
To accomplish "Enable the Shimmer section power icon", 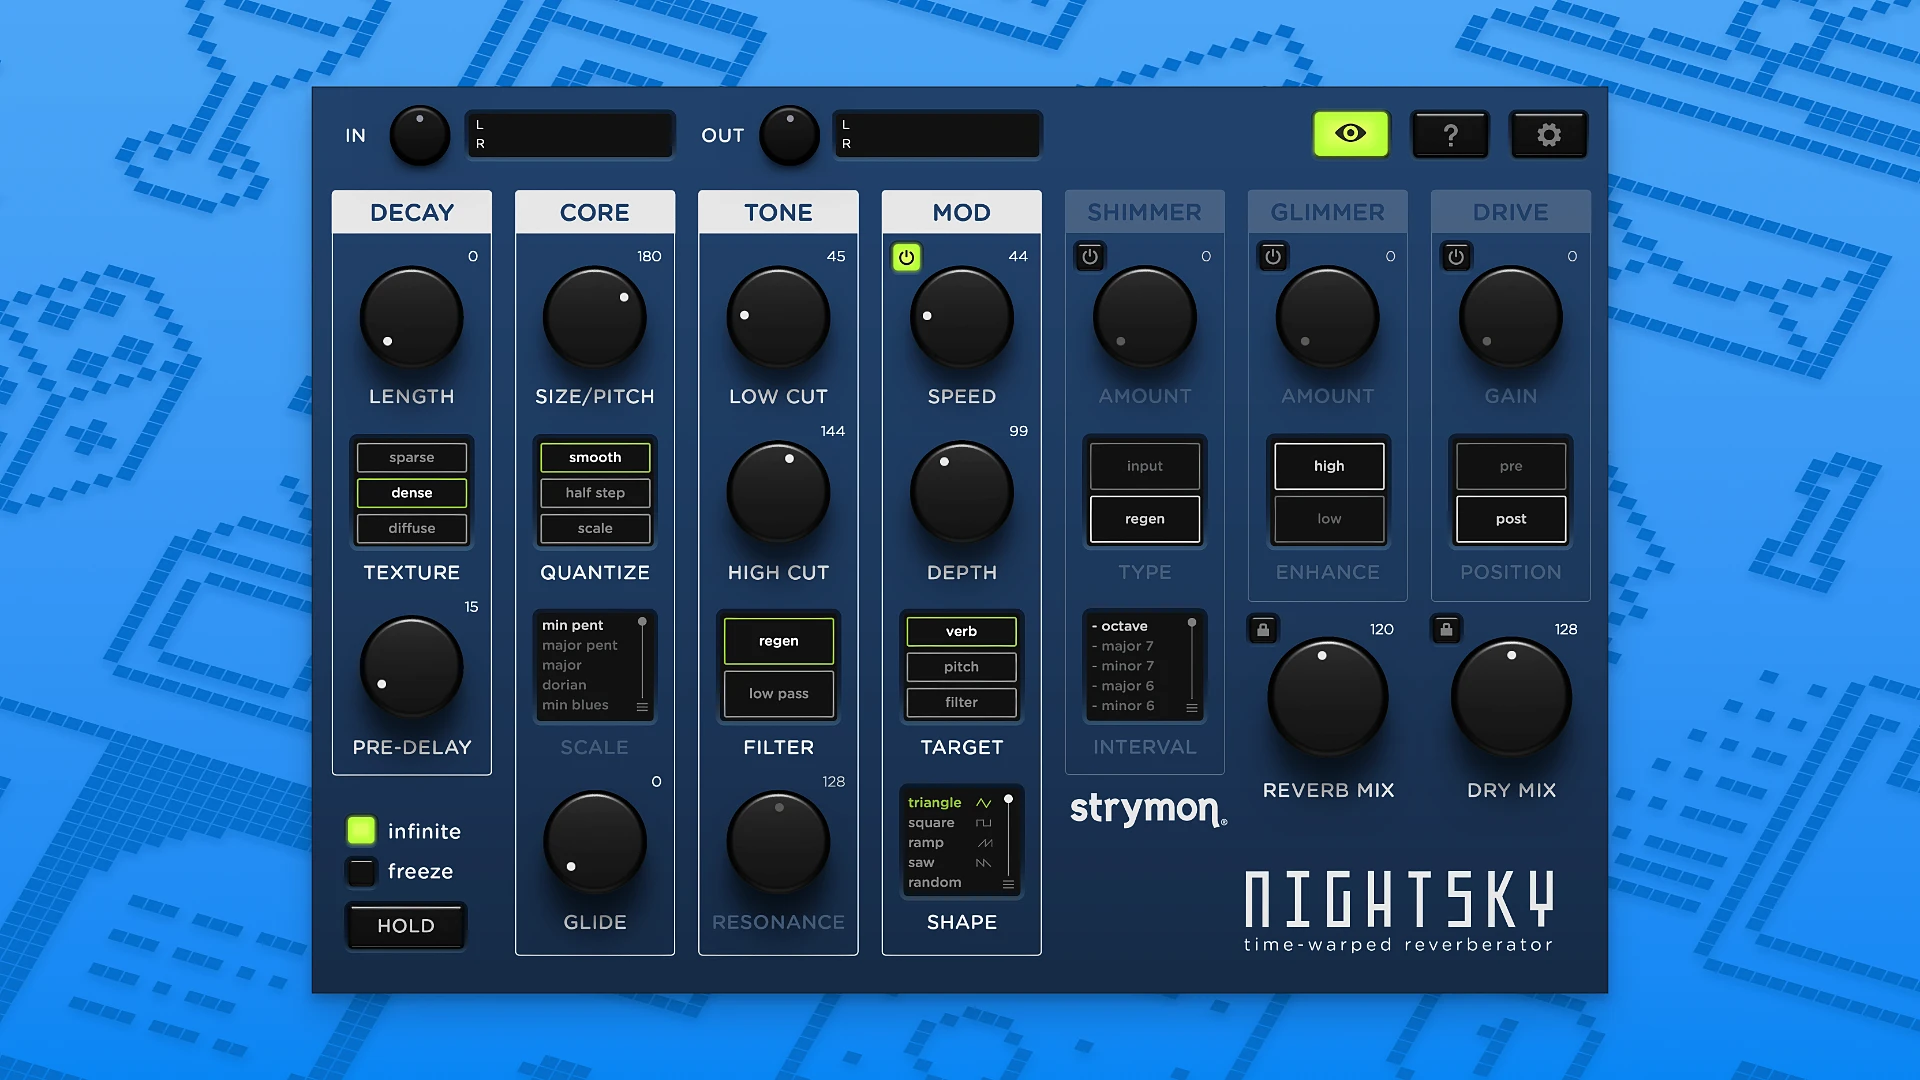I will (x=1089, y=256).
